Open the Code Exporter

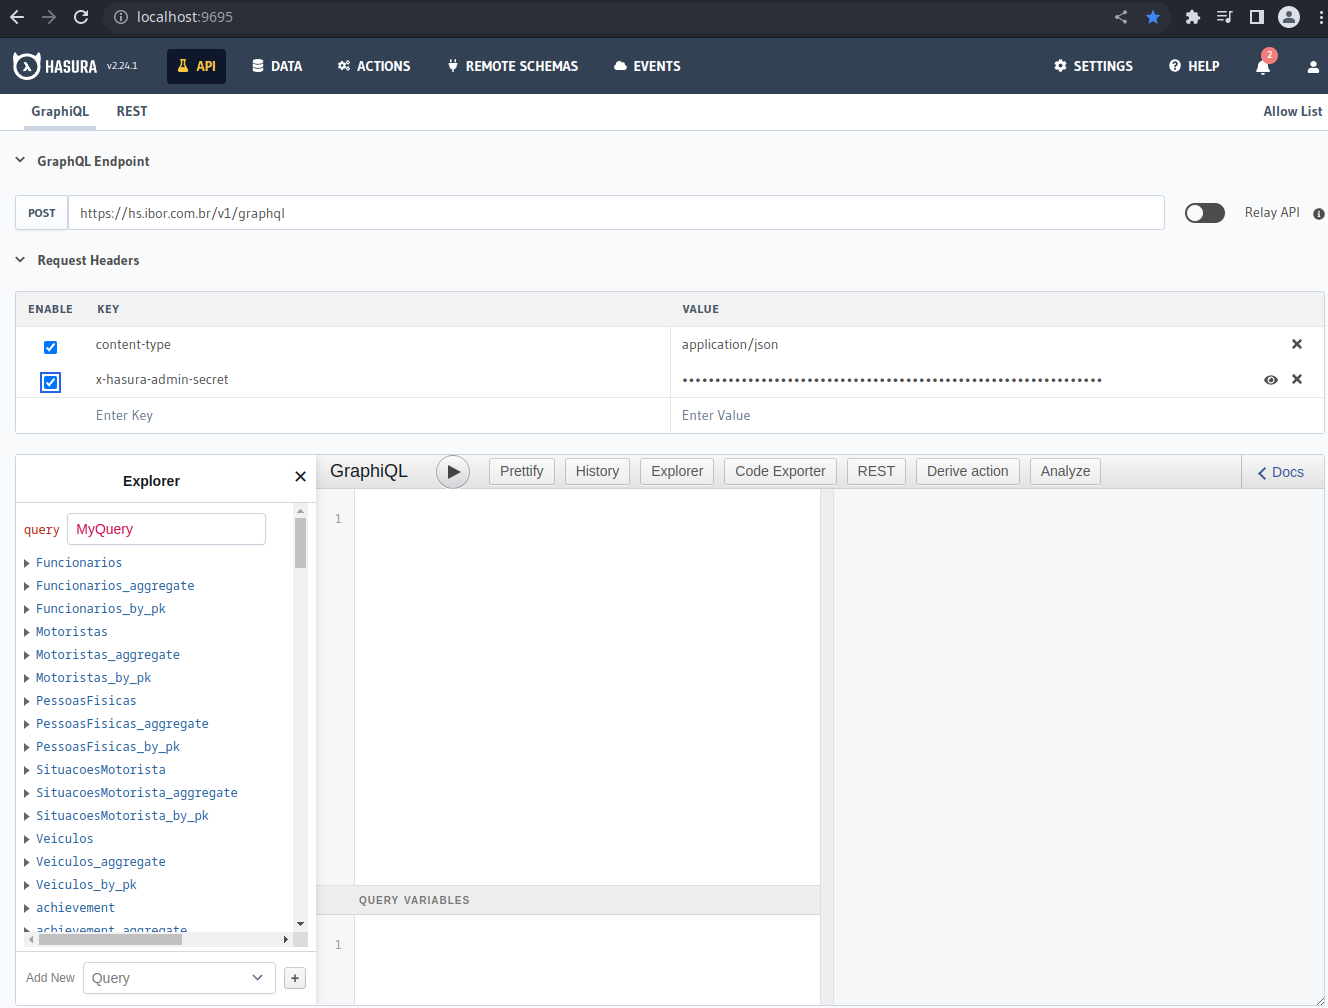pos(781,471)
